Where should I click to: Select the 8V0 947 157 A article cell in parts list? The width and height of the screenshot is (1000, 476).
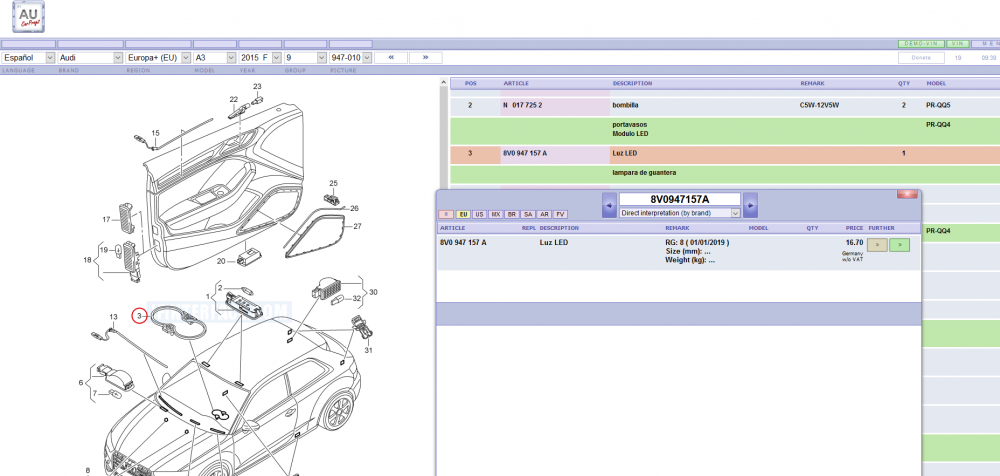[555, 153]
